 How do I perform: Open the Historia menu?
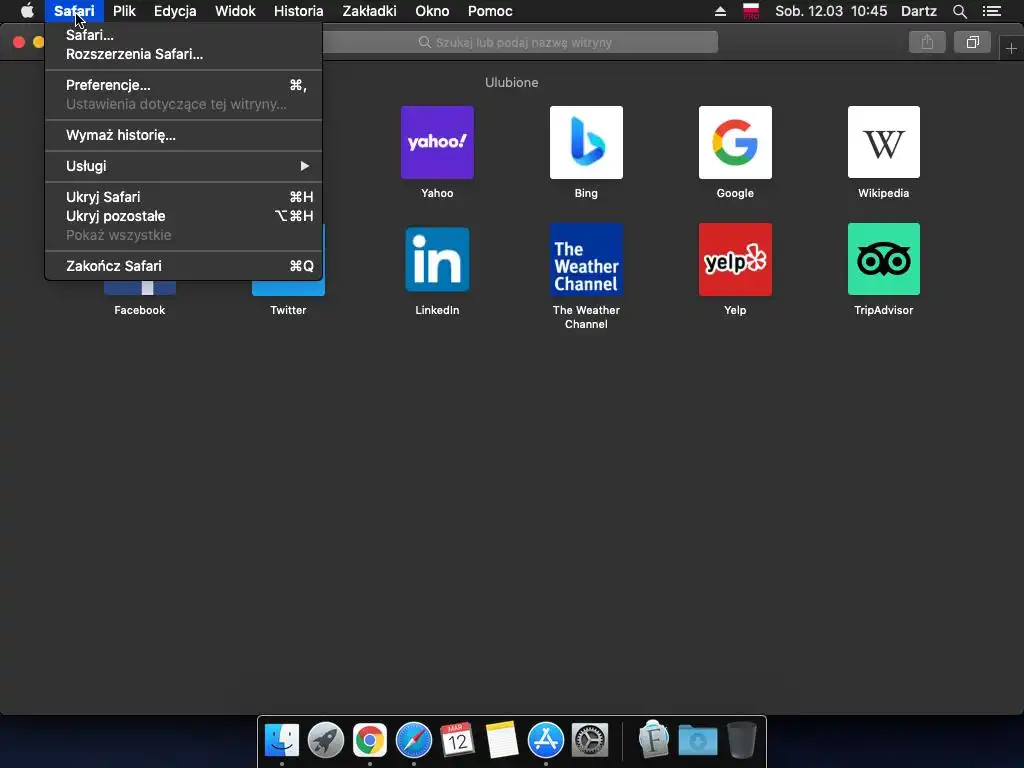[298, 11]
